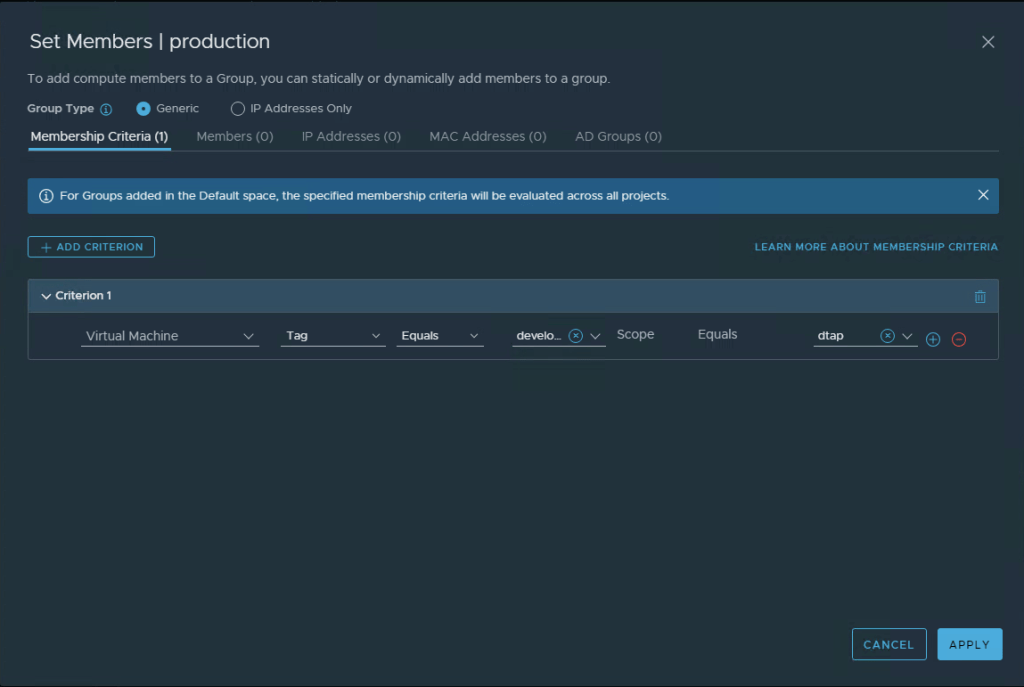The image size is (1024, 687).
Task: Delete Criterion 1 with trash icon
Action: [979, 297]
